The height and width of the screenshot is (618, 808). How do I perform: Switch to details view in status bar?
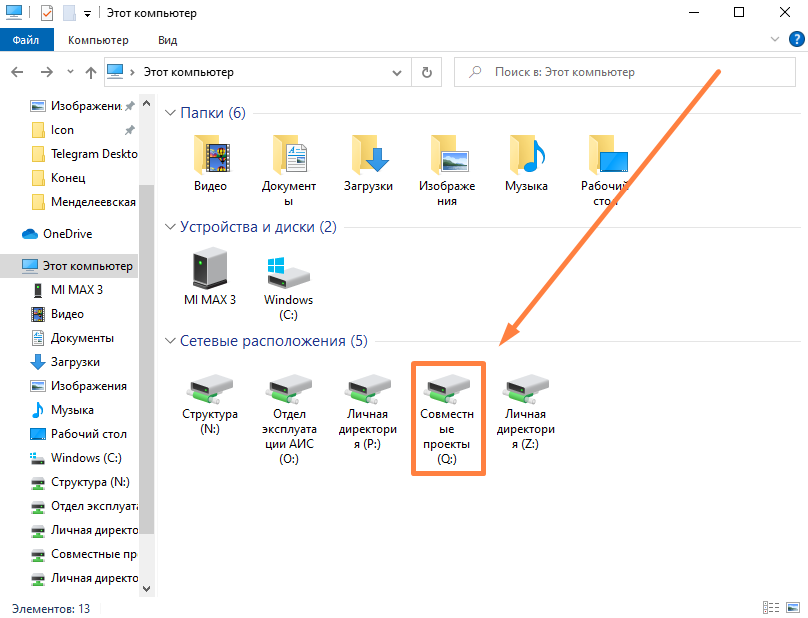pos(771,607)
